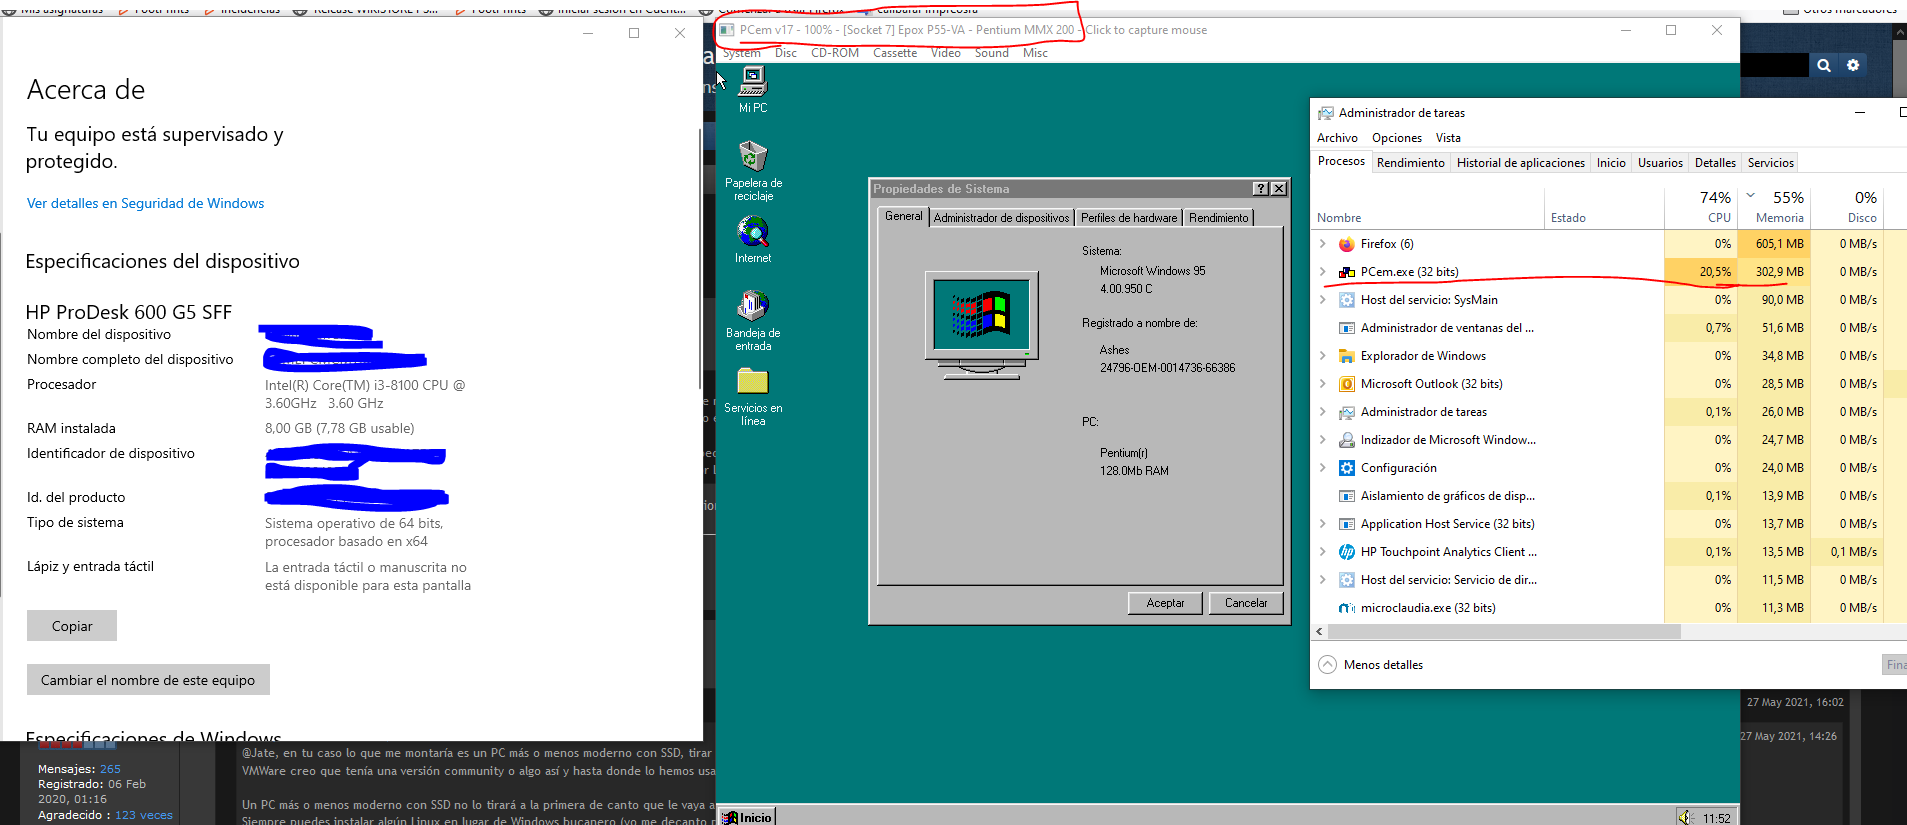Expand Microsoft Outlook (32 bits) row
This screenshot has width=1907, height=825.
[1322, 384]
